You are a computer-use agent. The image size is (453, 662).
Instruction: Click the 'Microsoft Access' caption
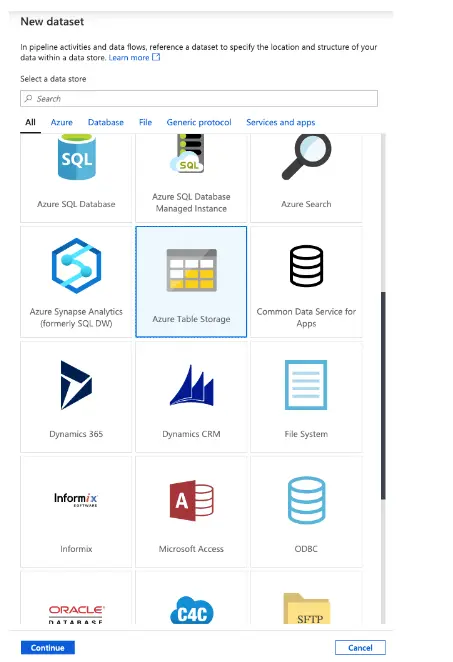coord(191,549)
